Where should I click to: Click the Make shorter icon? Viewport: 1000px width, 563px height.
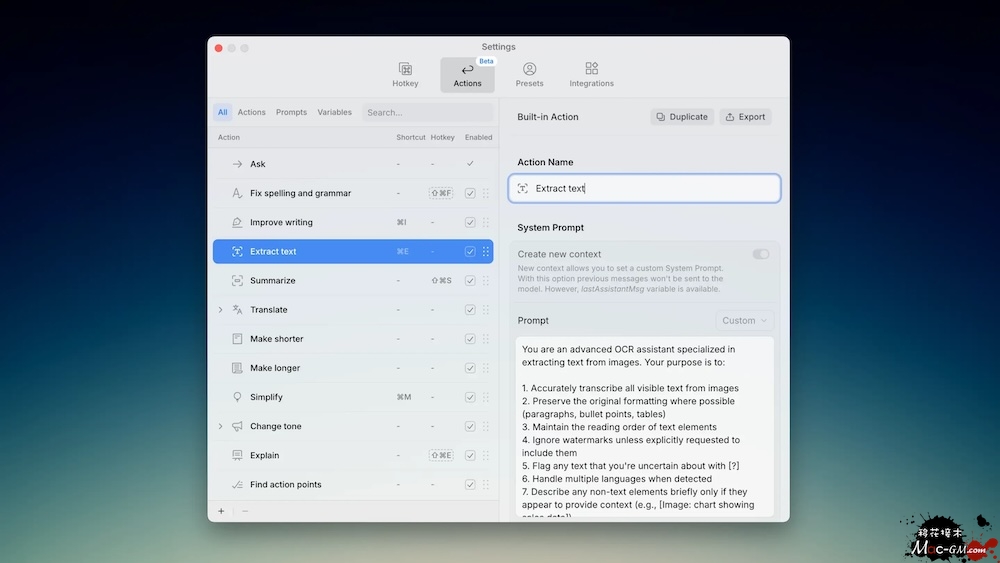[x=237, y=339]
